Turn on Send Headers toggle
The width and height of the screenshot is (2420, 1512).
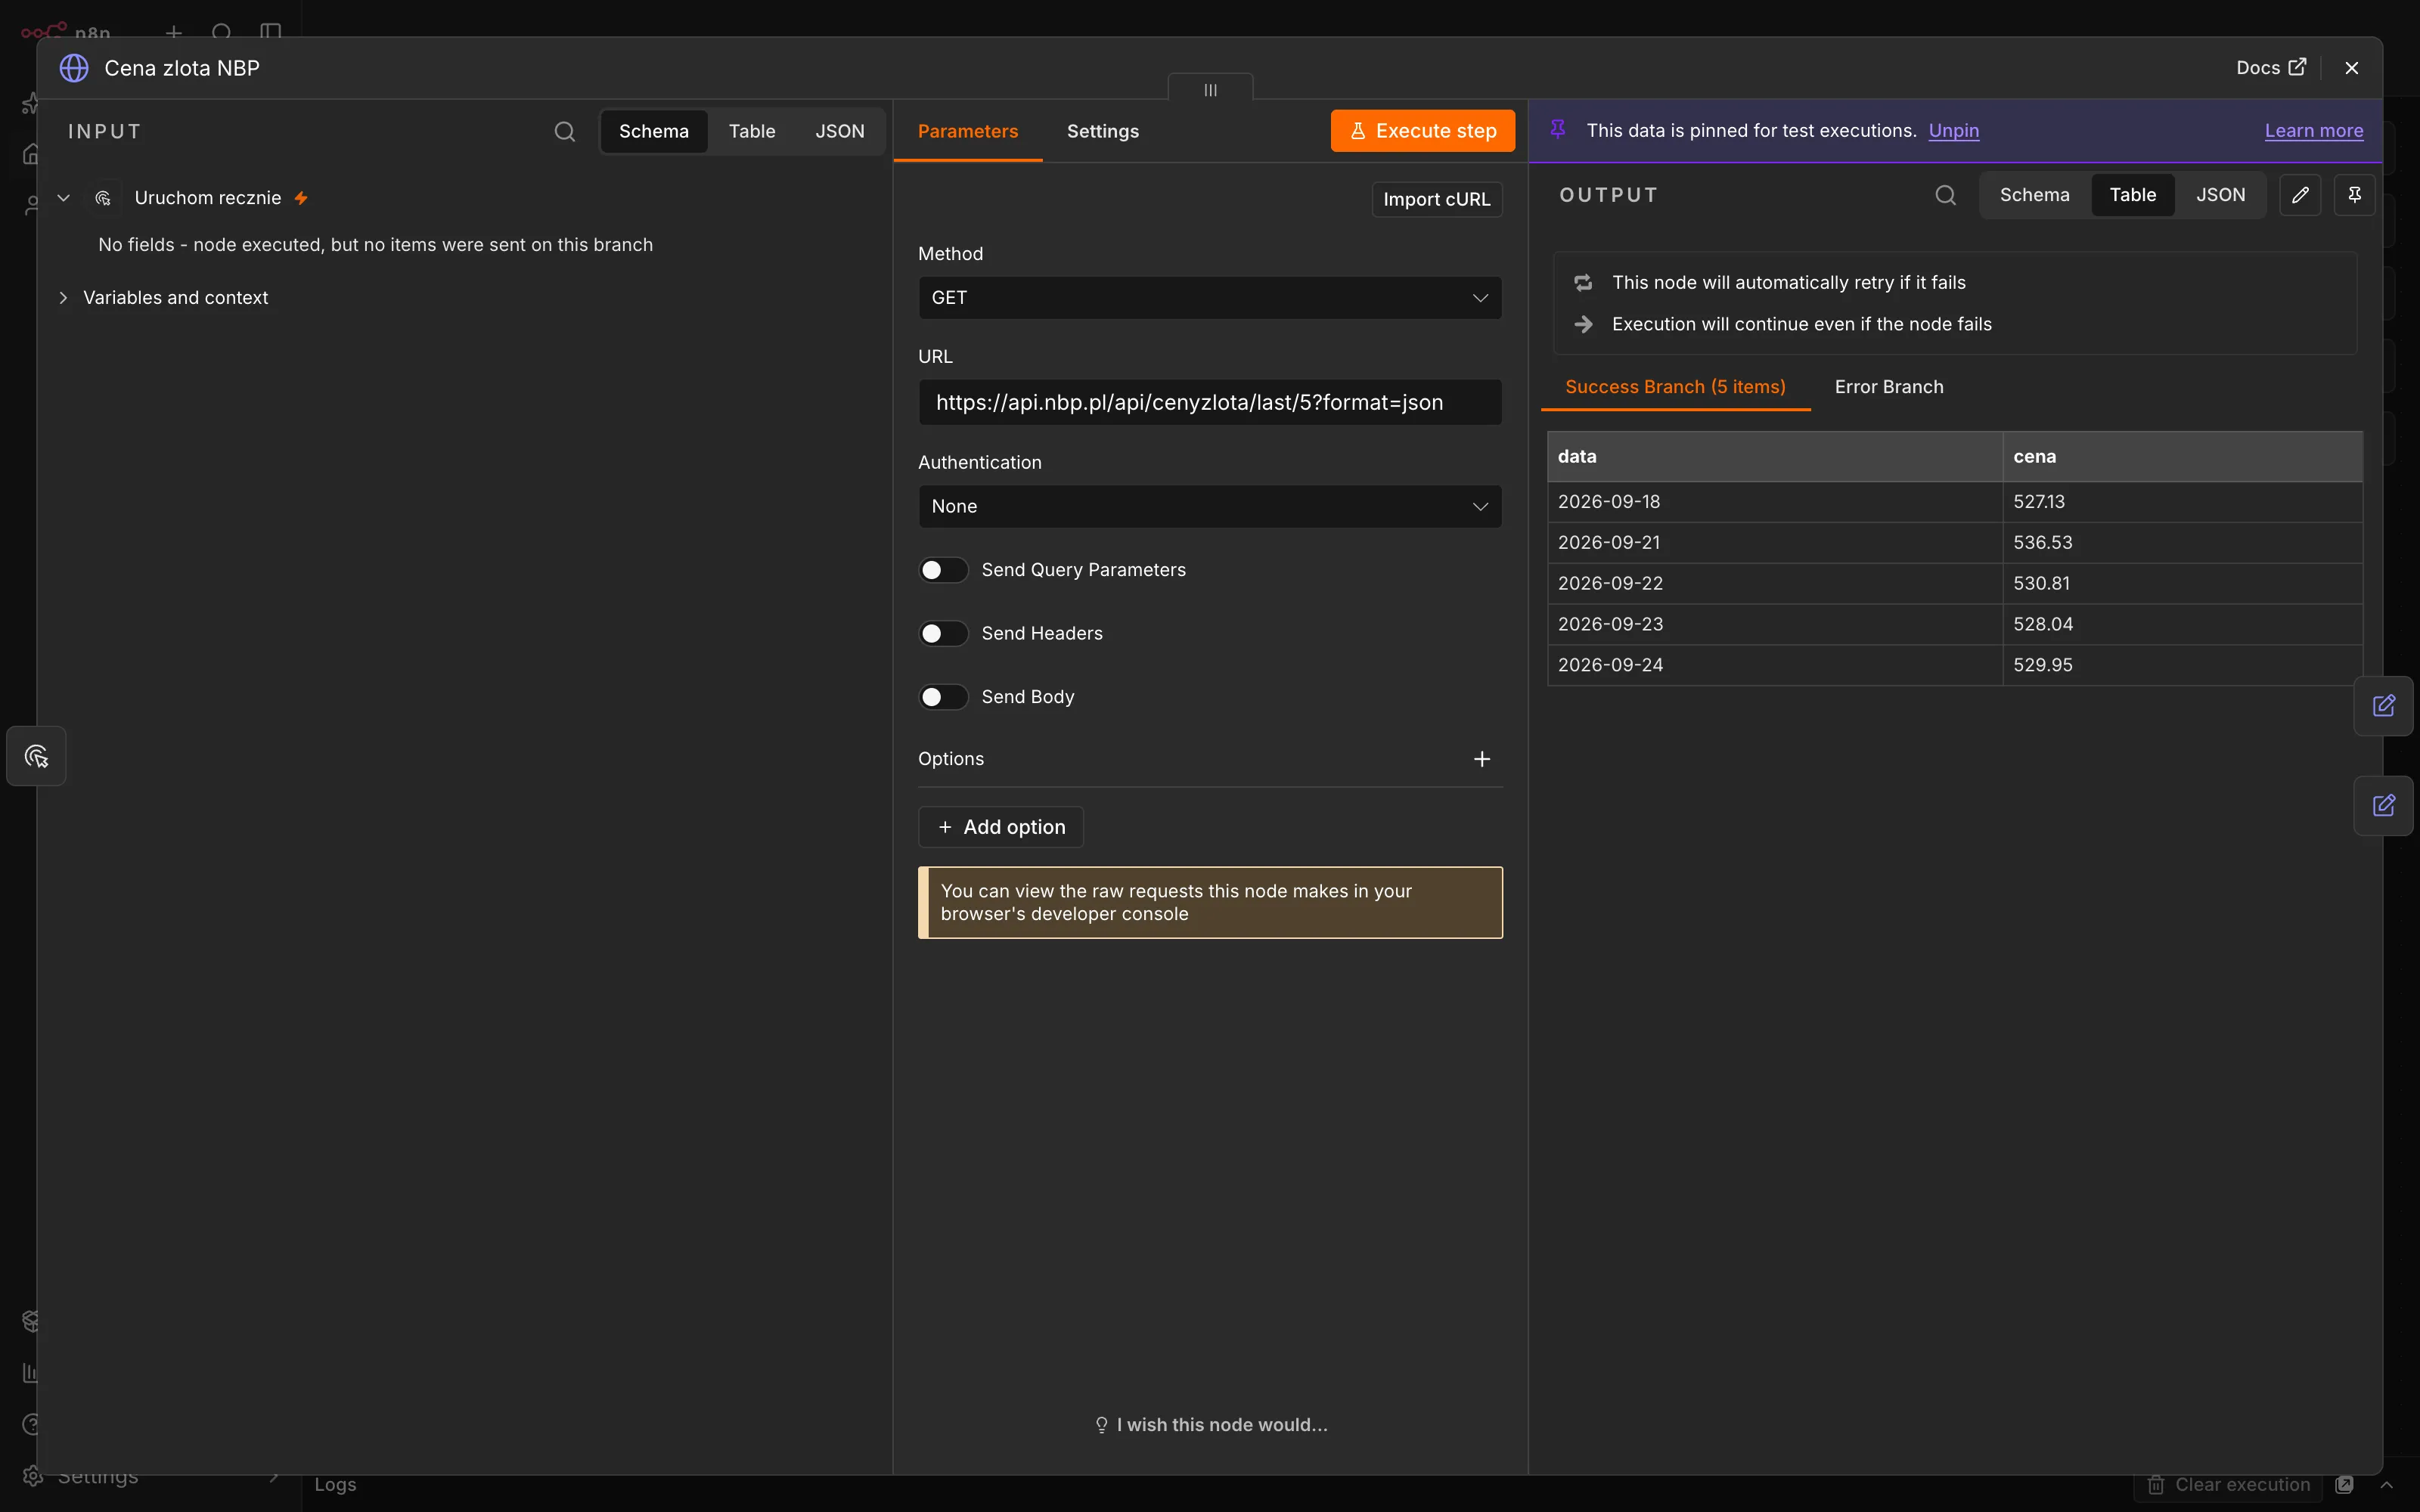tap(943, 633)
